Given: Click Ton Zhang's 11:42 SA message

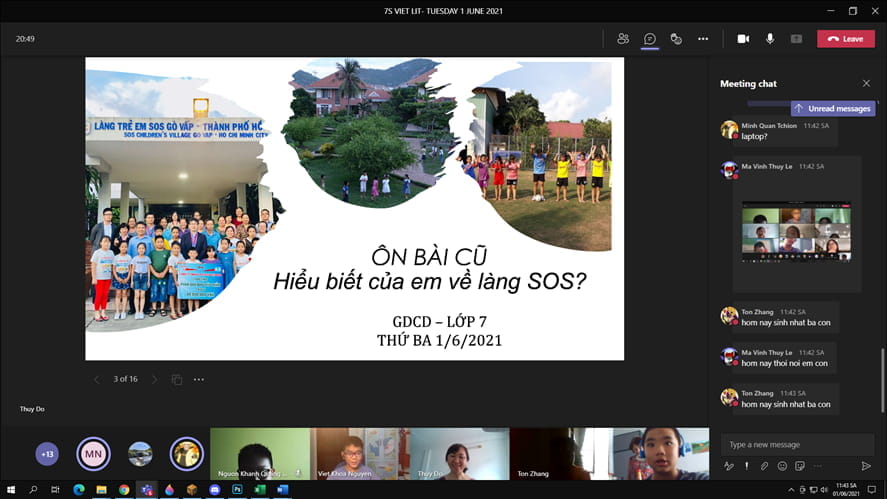Looking at the screenshot, I should click(x=786, y=317).
